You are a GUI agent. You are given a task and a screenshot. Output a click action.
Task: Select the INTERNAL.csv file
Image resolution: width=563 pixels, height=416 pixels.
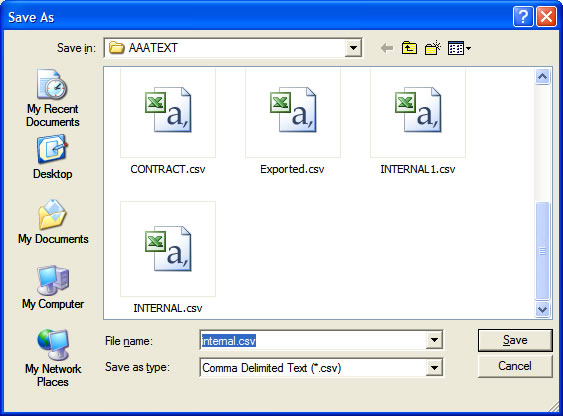[x=168, y=258]
